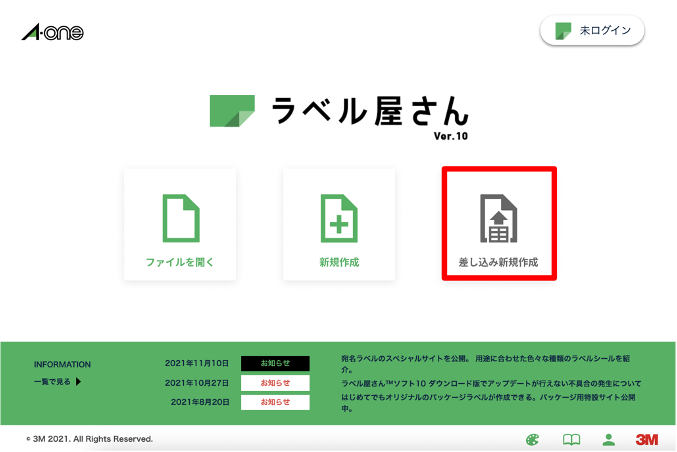The height and width of the screenshot is (452, 677).
Task: Open the manual book icon in footer
Action: (x=571, y=440)
